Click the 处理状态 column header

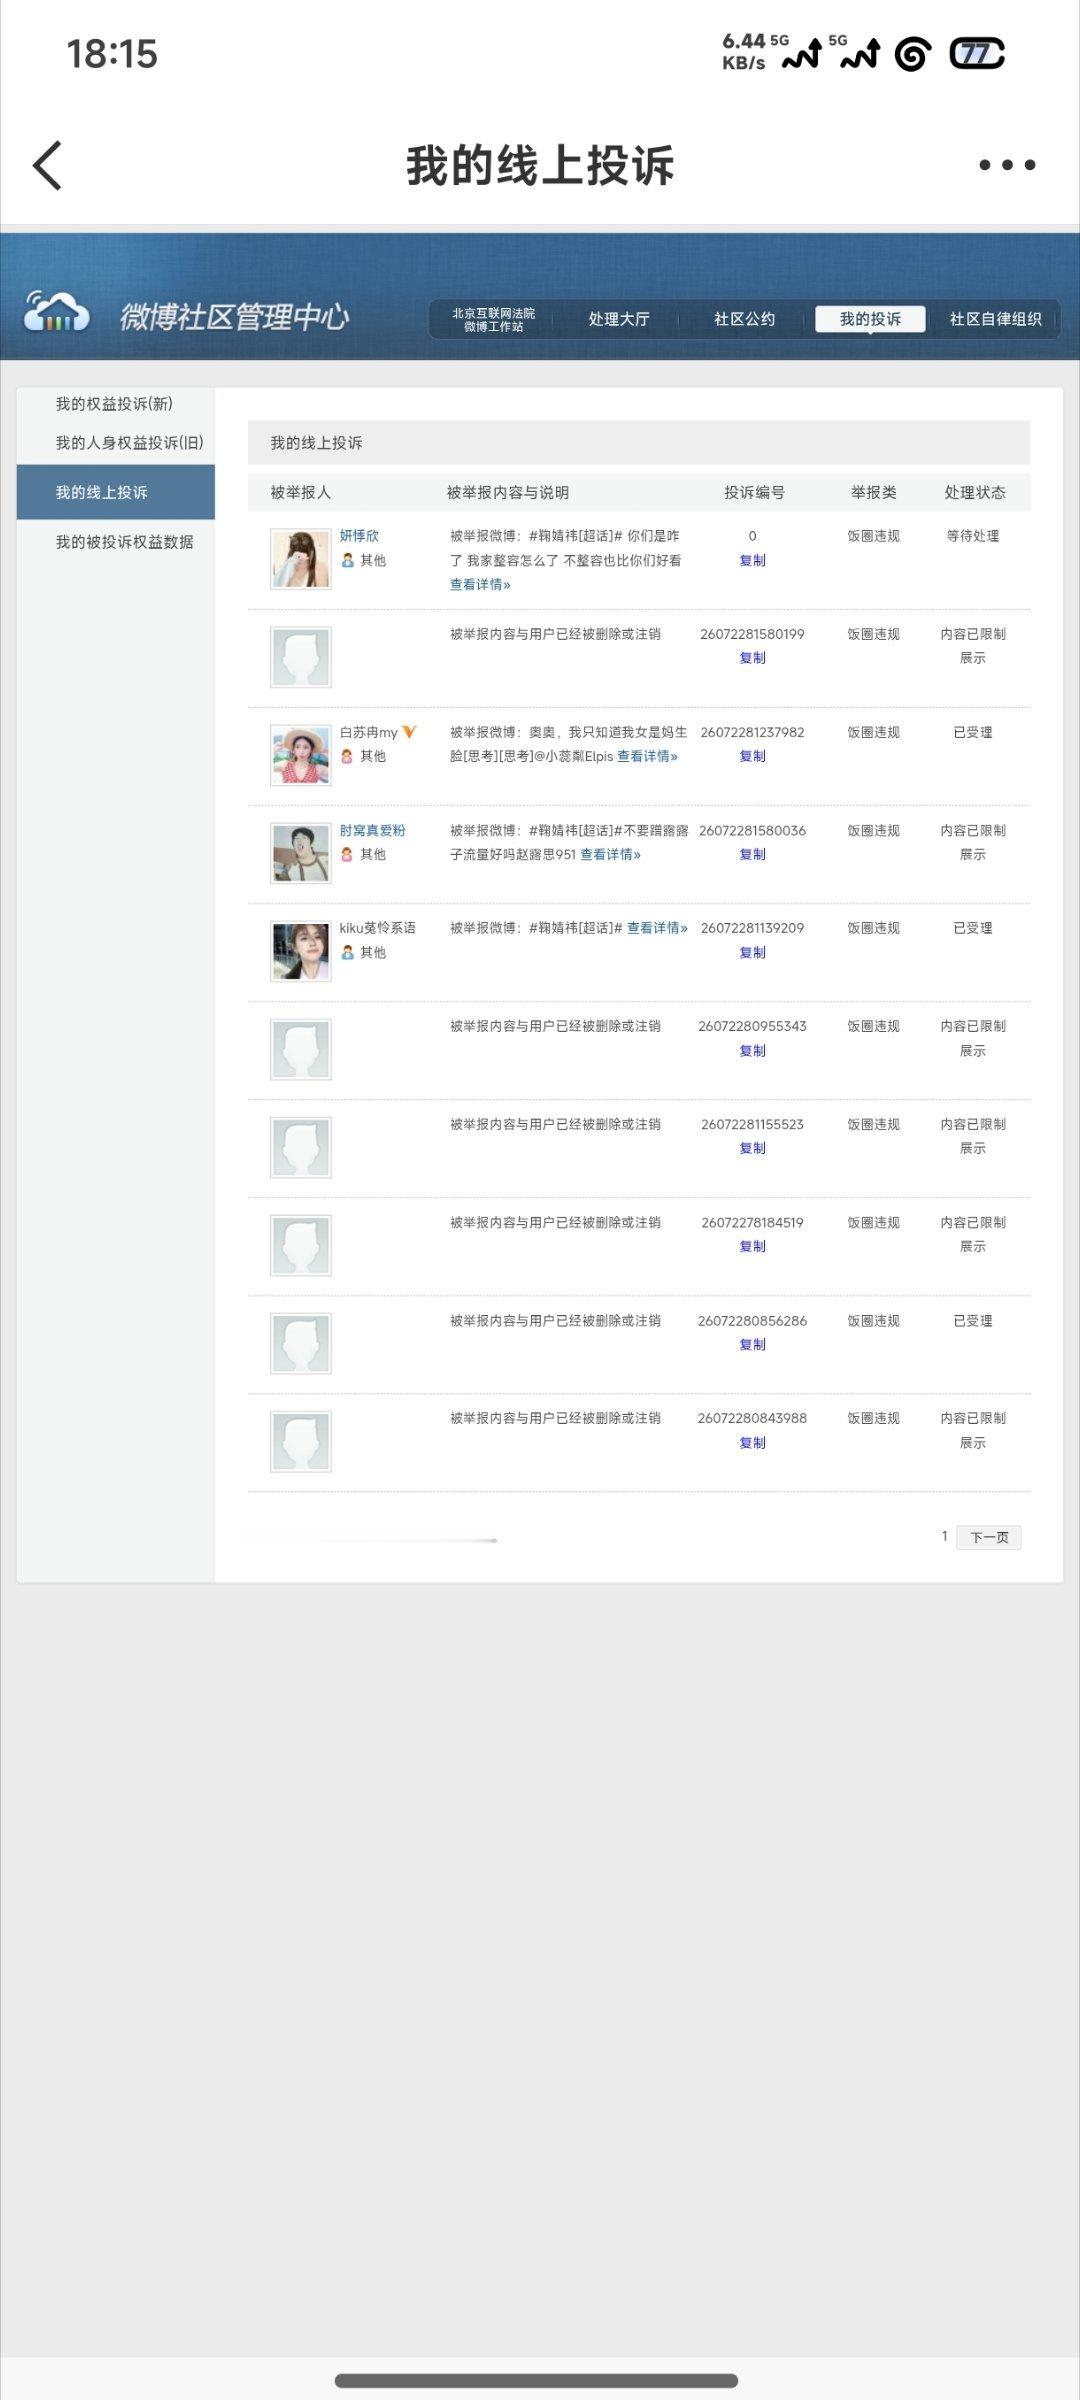975,492
